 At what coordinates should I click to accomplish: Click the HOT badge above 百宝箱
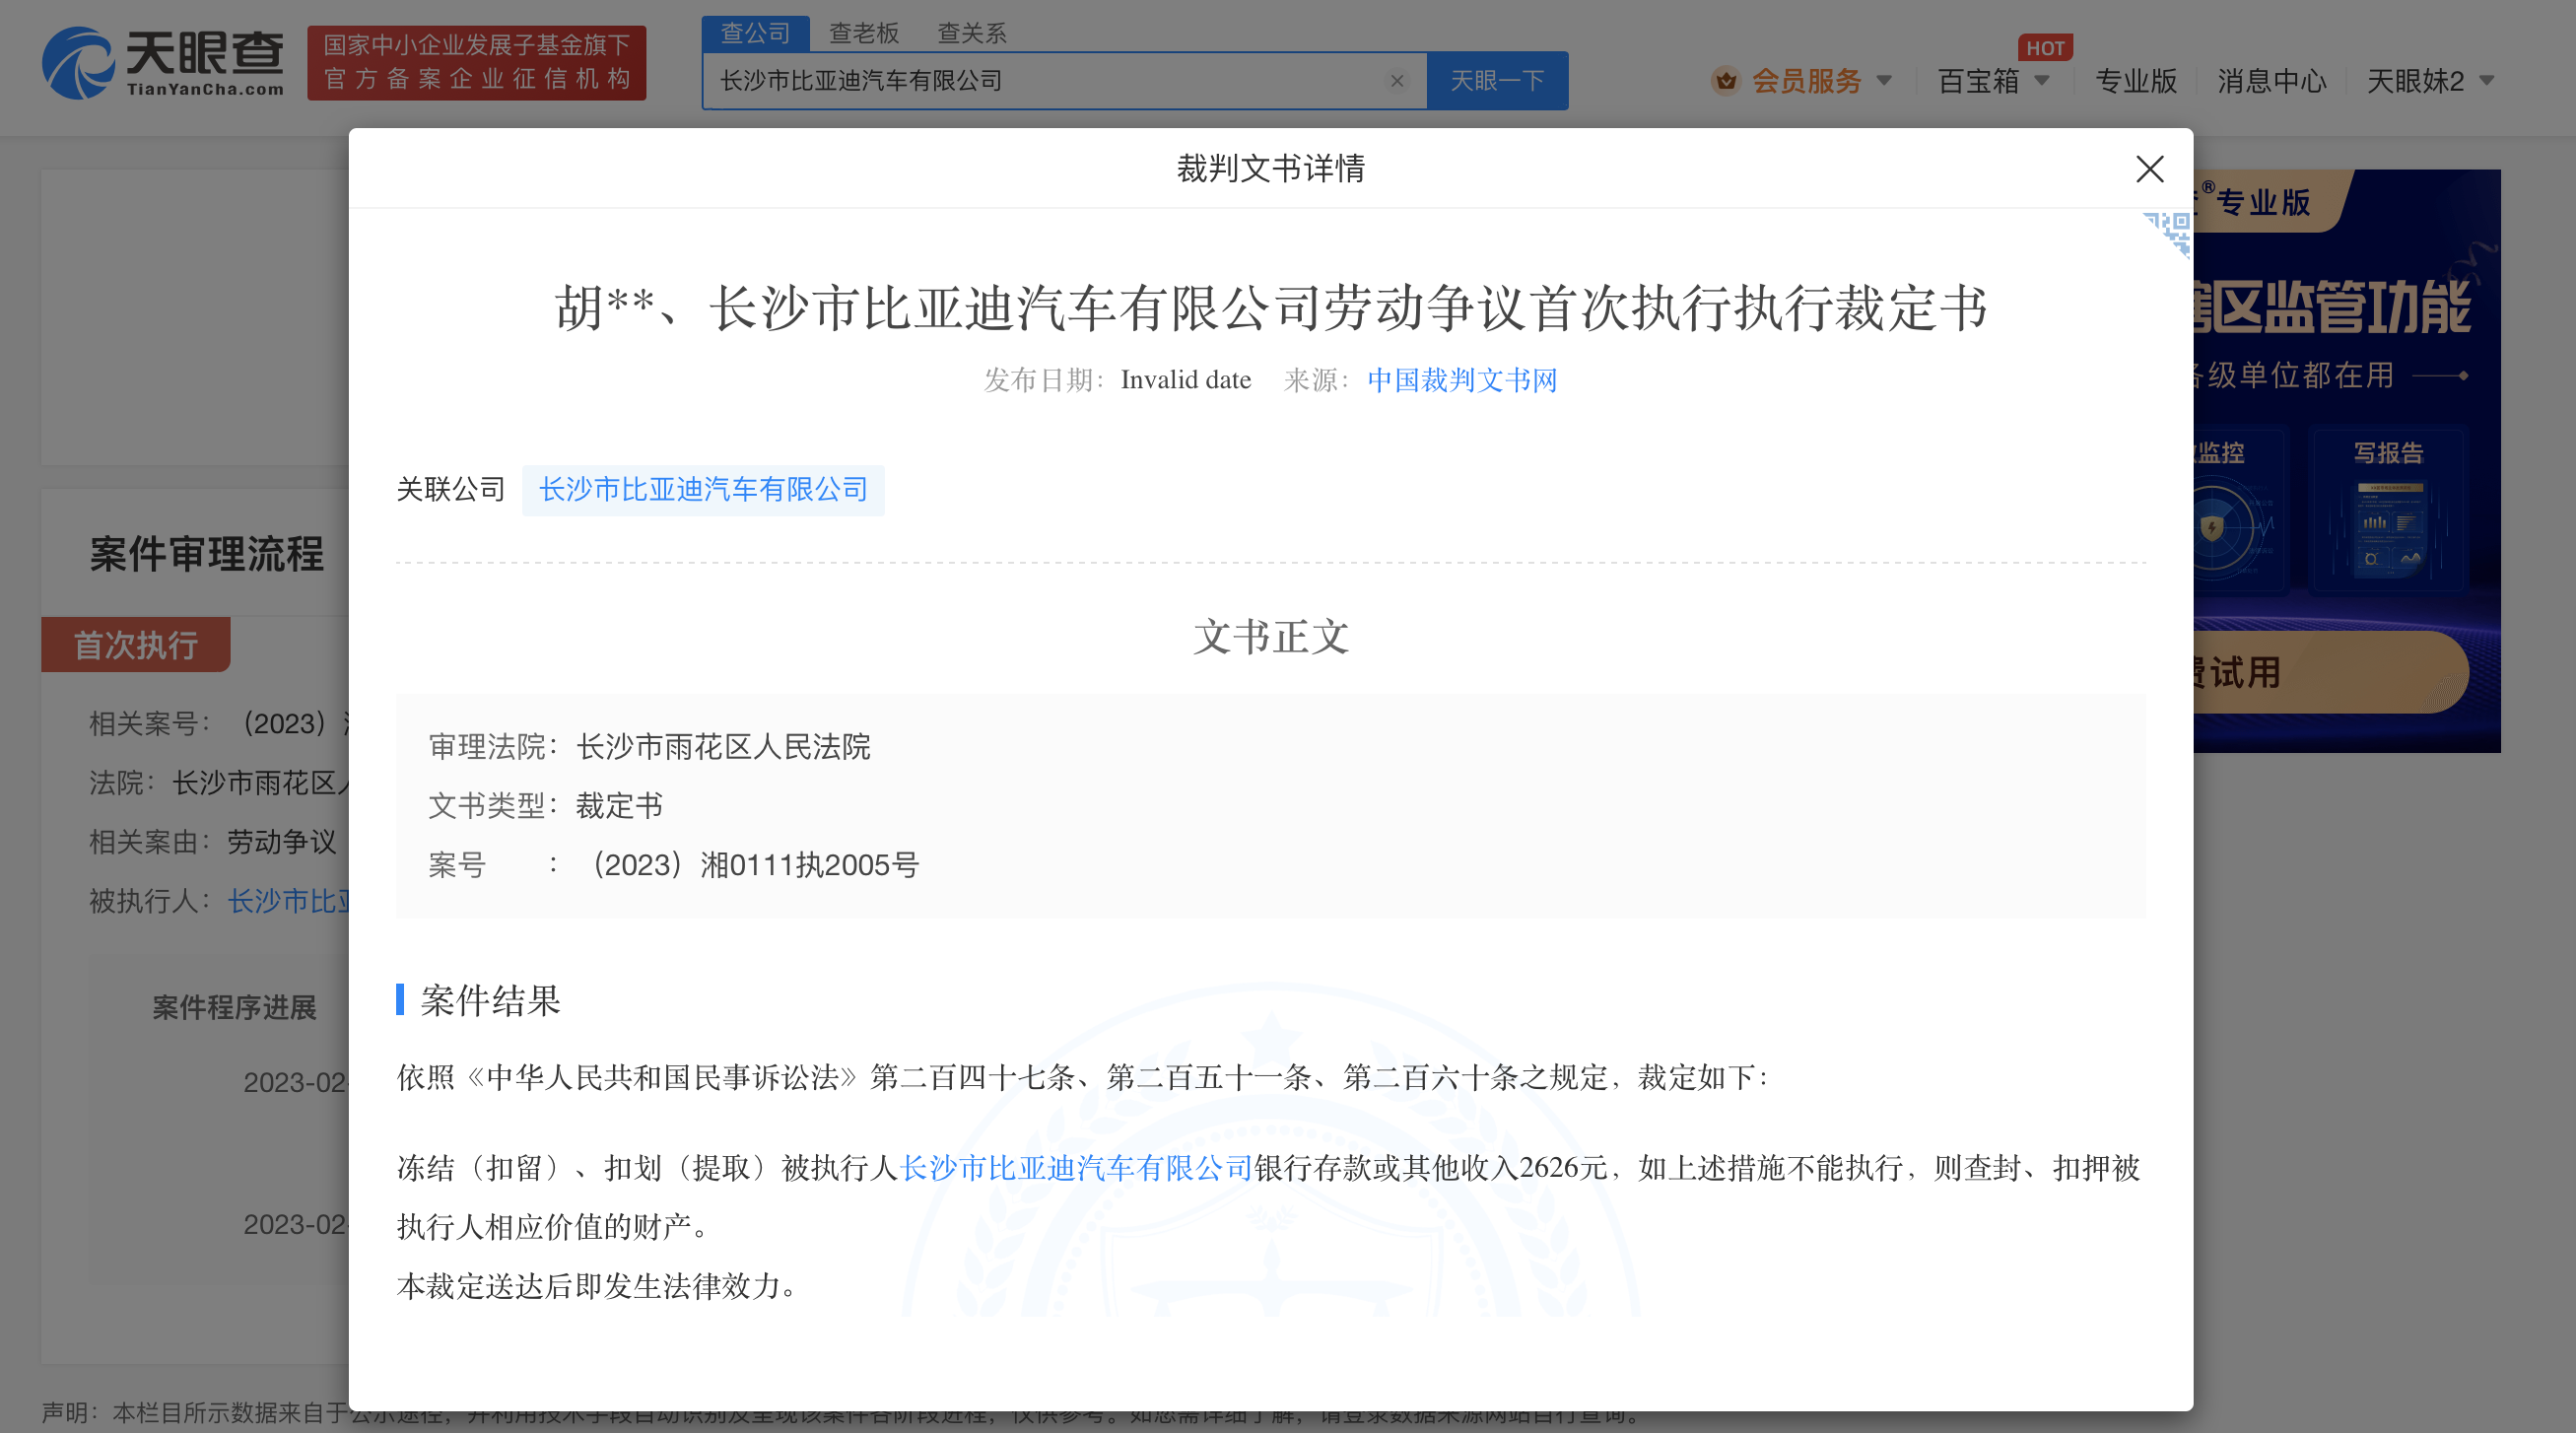pos(2045,47)
